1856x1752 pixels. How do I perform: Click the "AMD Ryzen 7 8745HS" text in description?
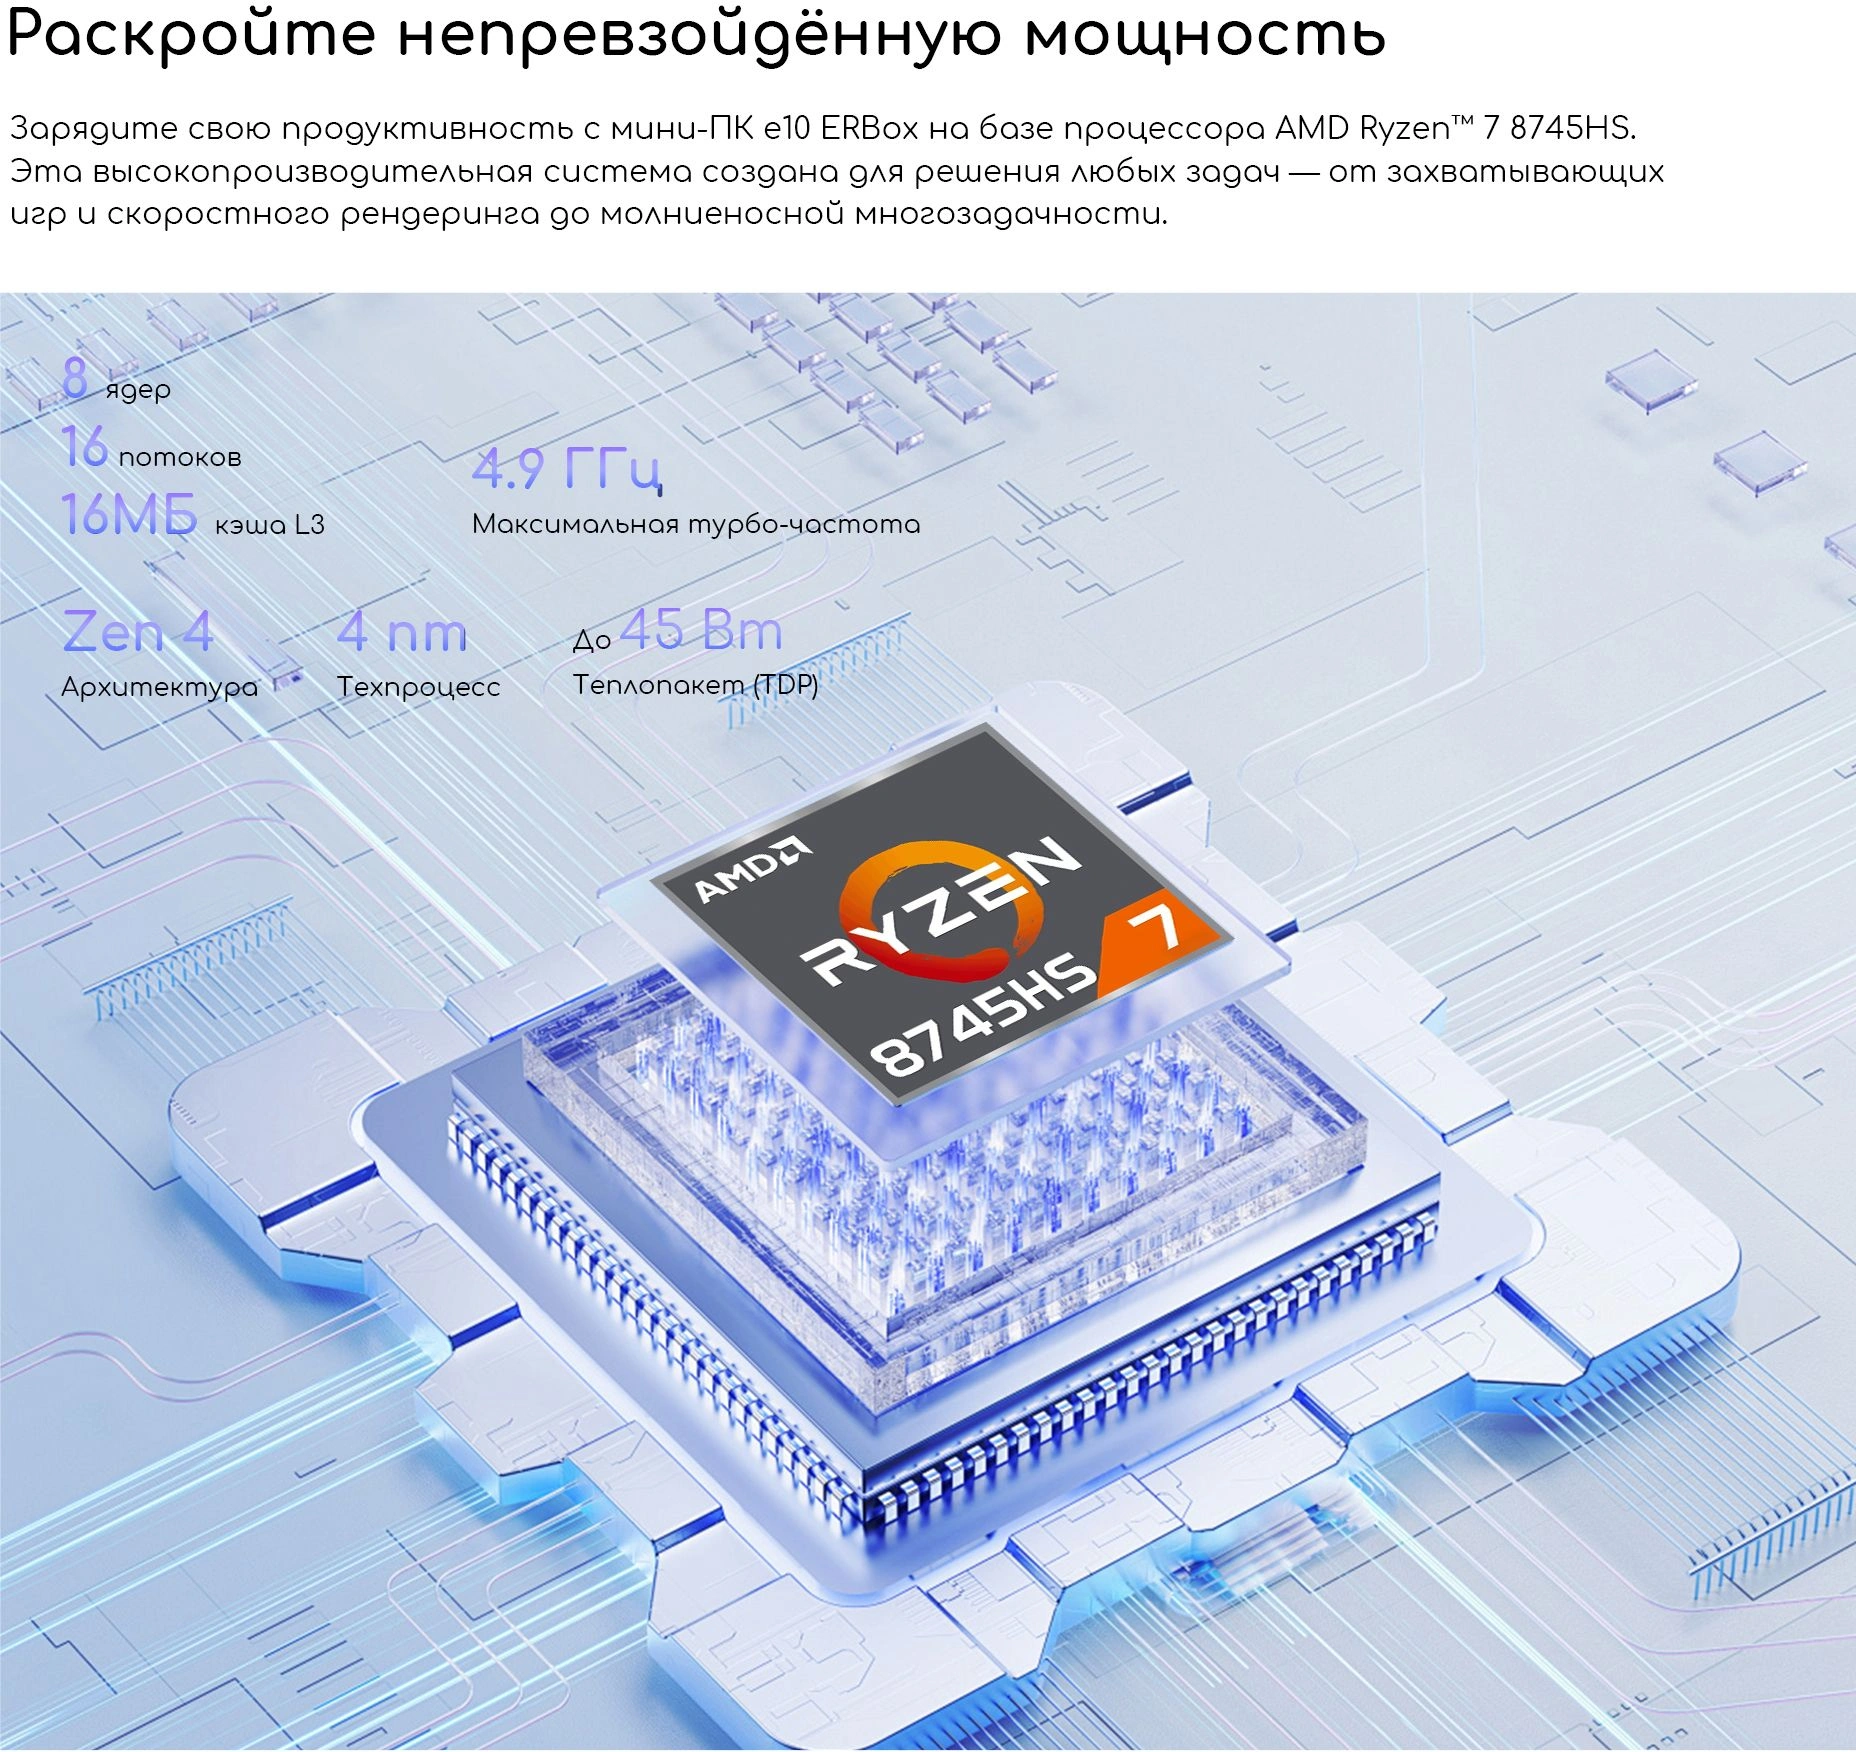(1454, 128)
